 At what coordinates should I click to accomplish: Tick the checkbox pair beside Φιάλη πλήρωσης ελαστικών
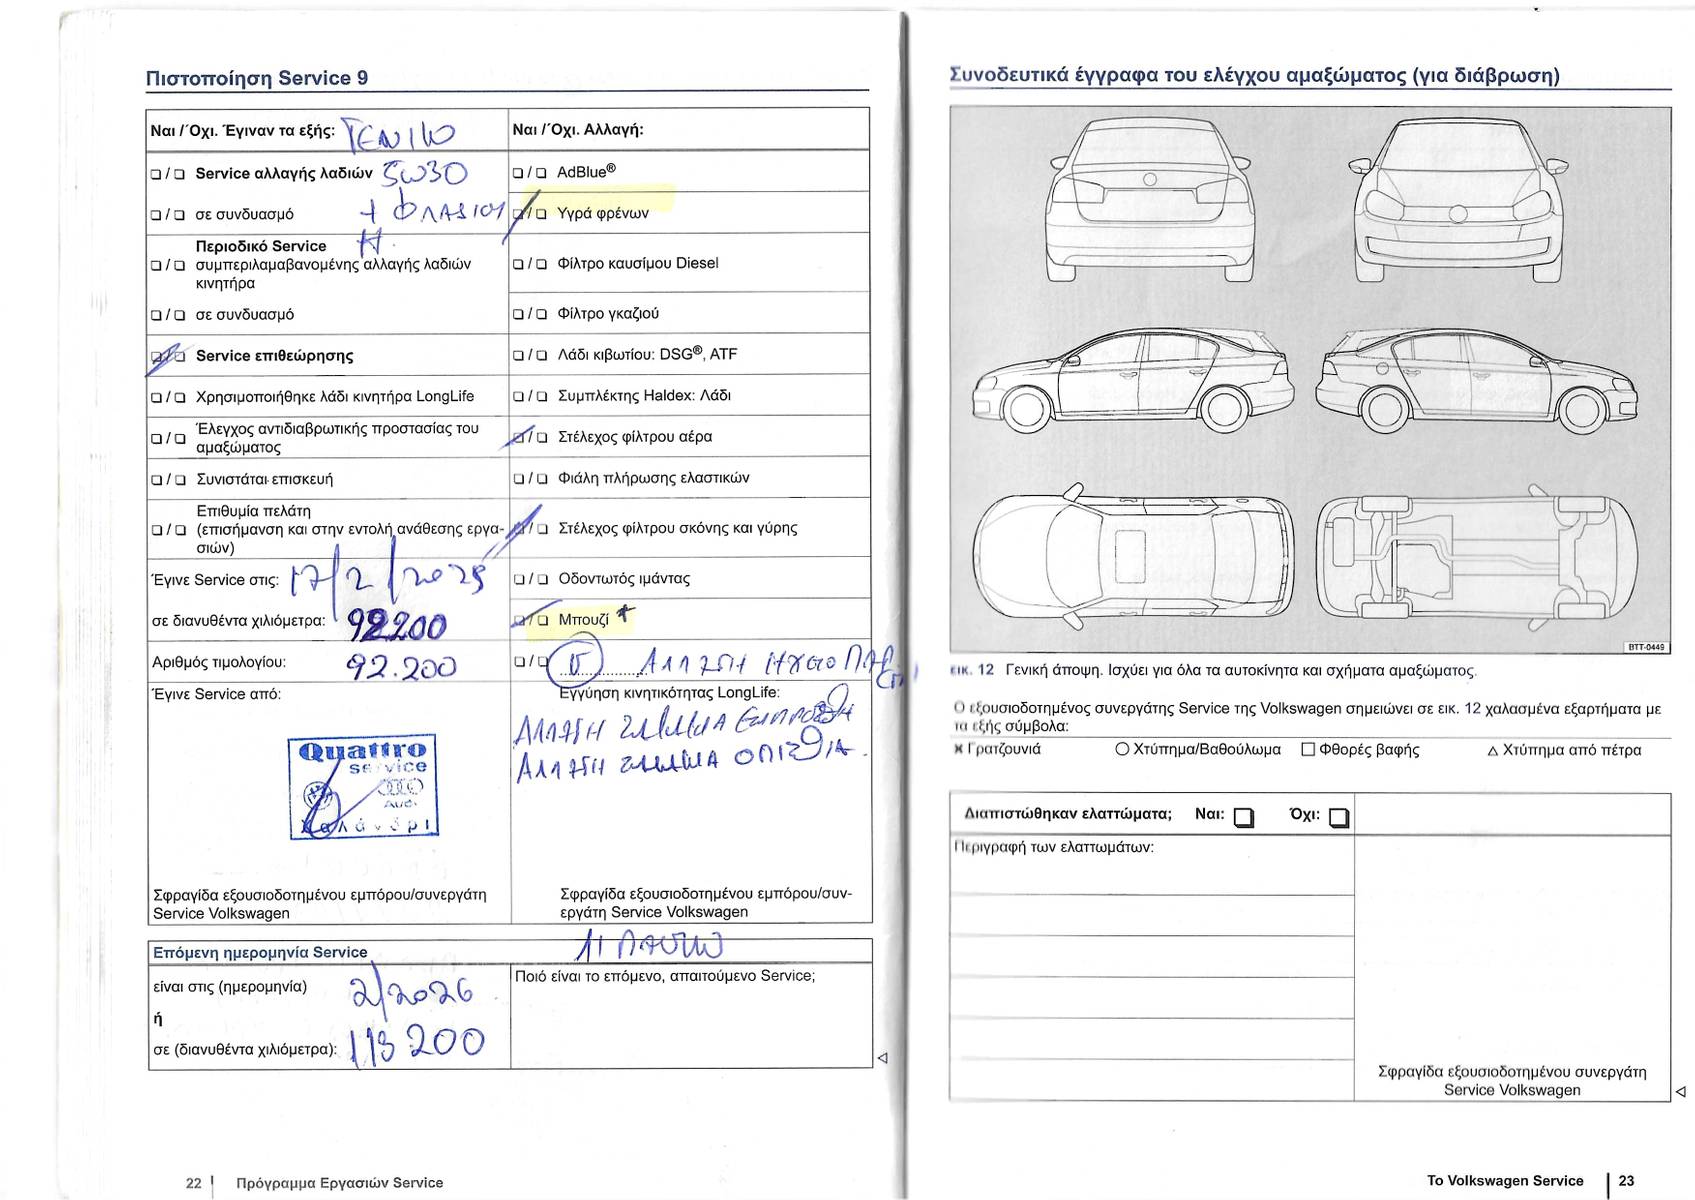(530, 479)
